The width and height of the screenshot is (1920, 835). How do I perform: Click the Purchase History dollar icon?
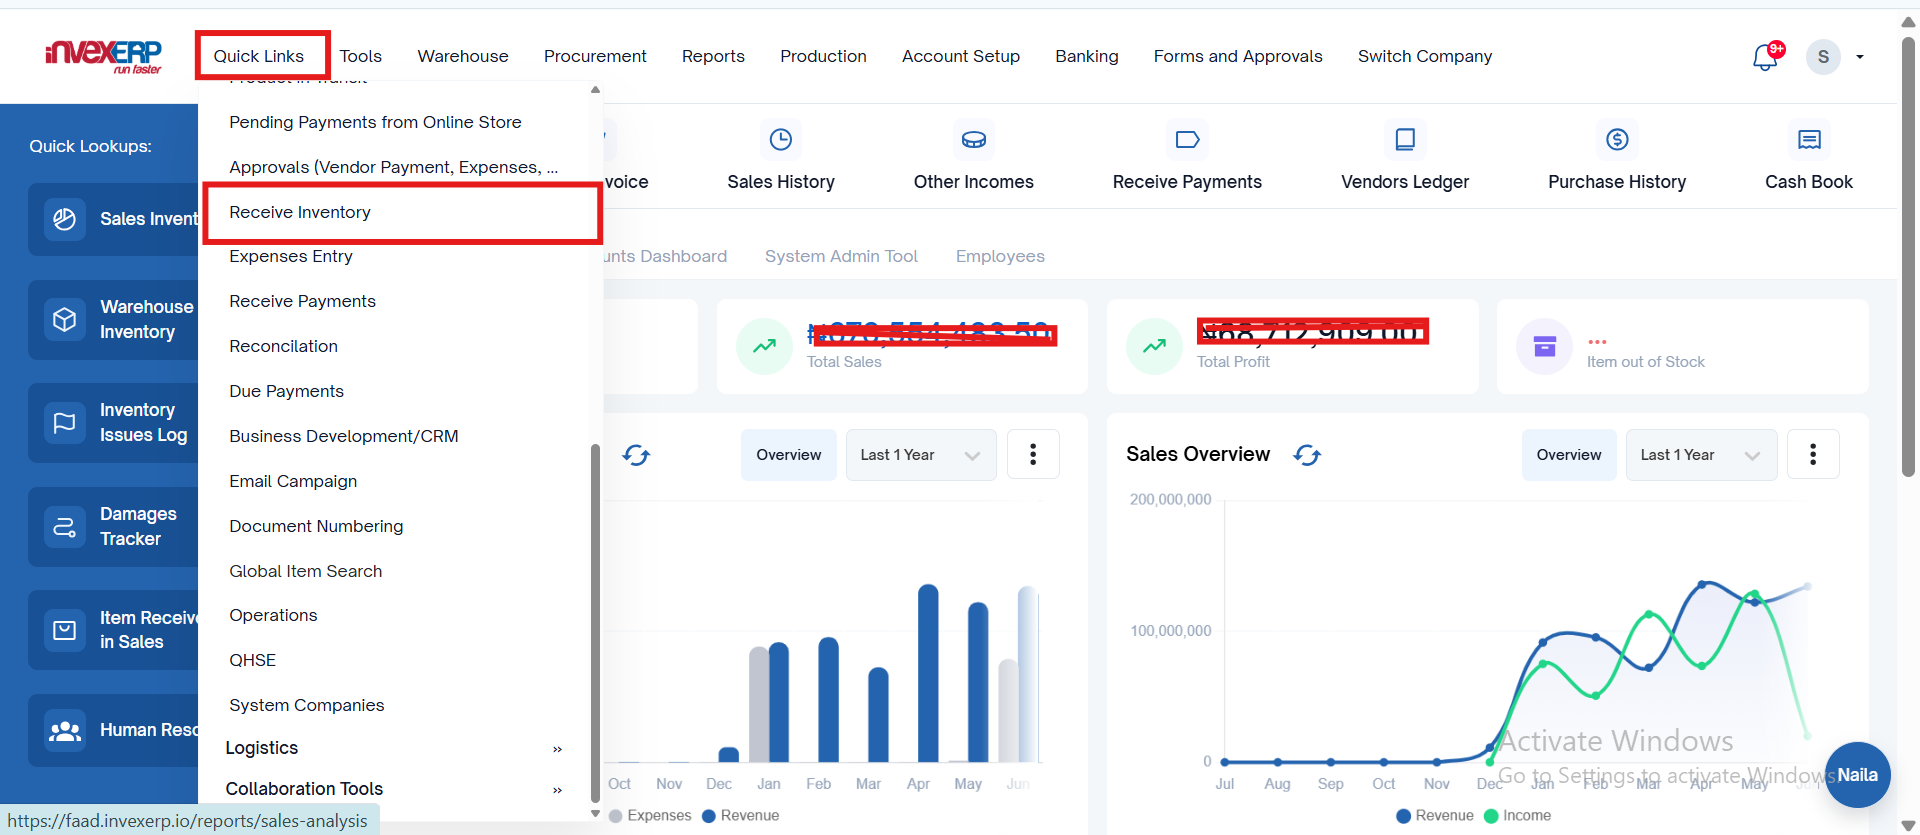coord(1617,139)
